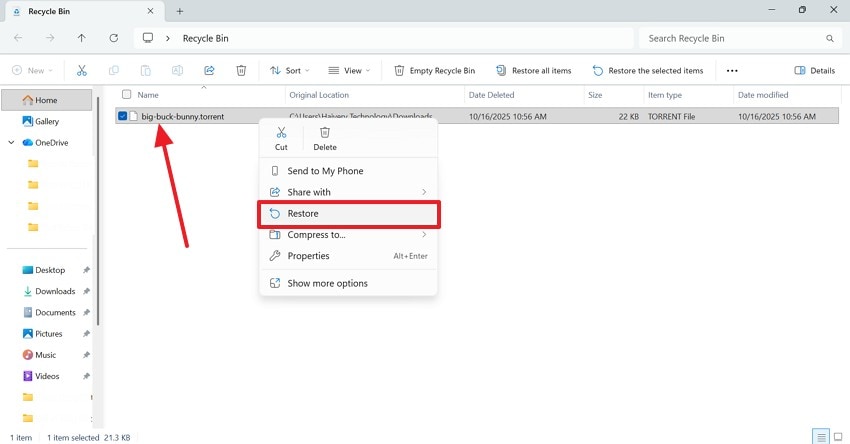Open a new tab with the plus button
The height and width of the screenshot is (444, 850).
(x=179, y=11)
